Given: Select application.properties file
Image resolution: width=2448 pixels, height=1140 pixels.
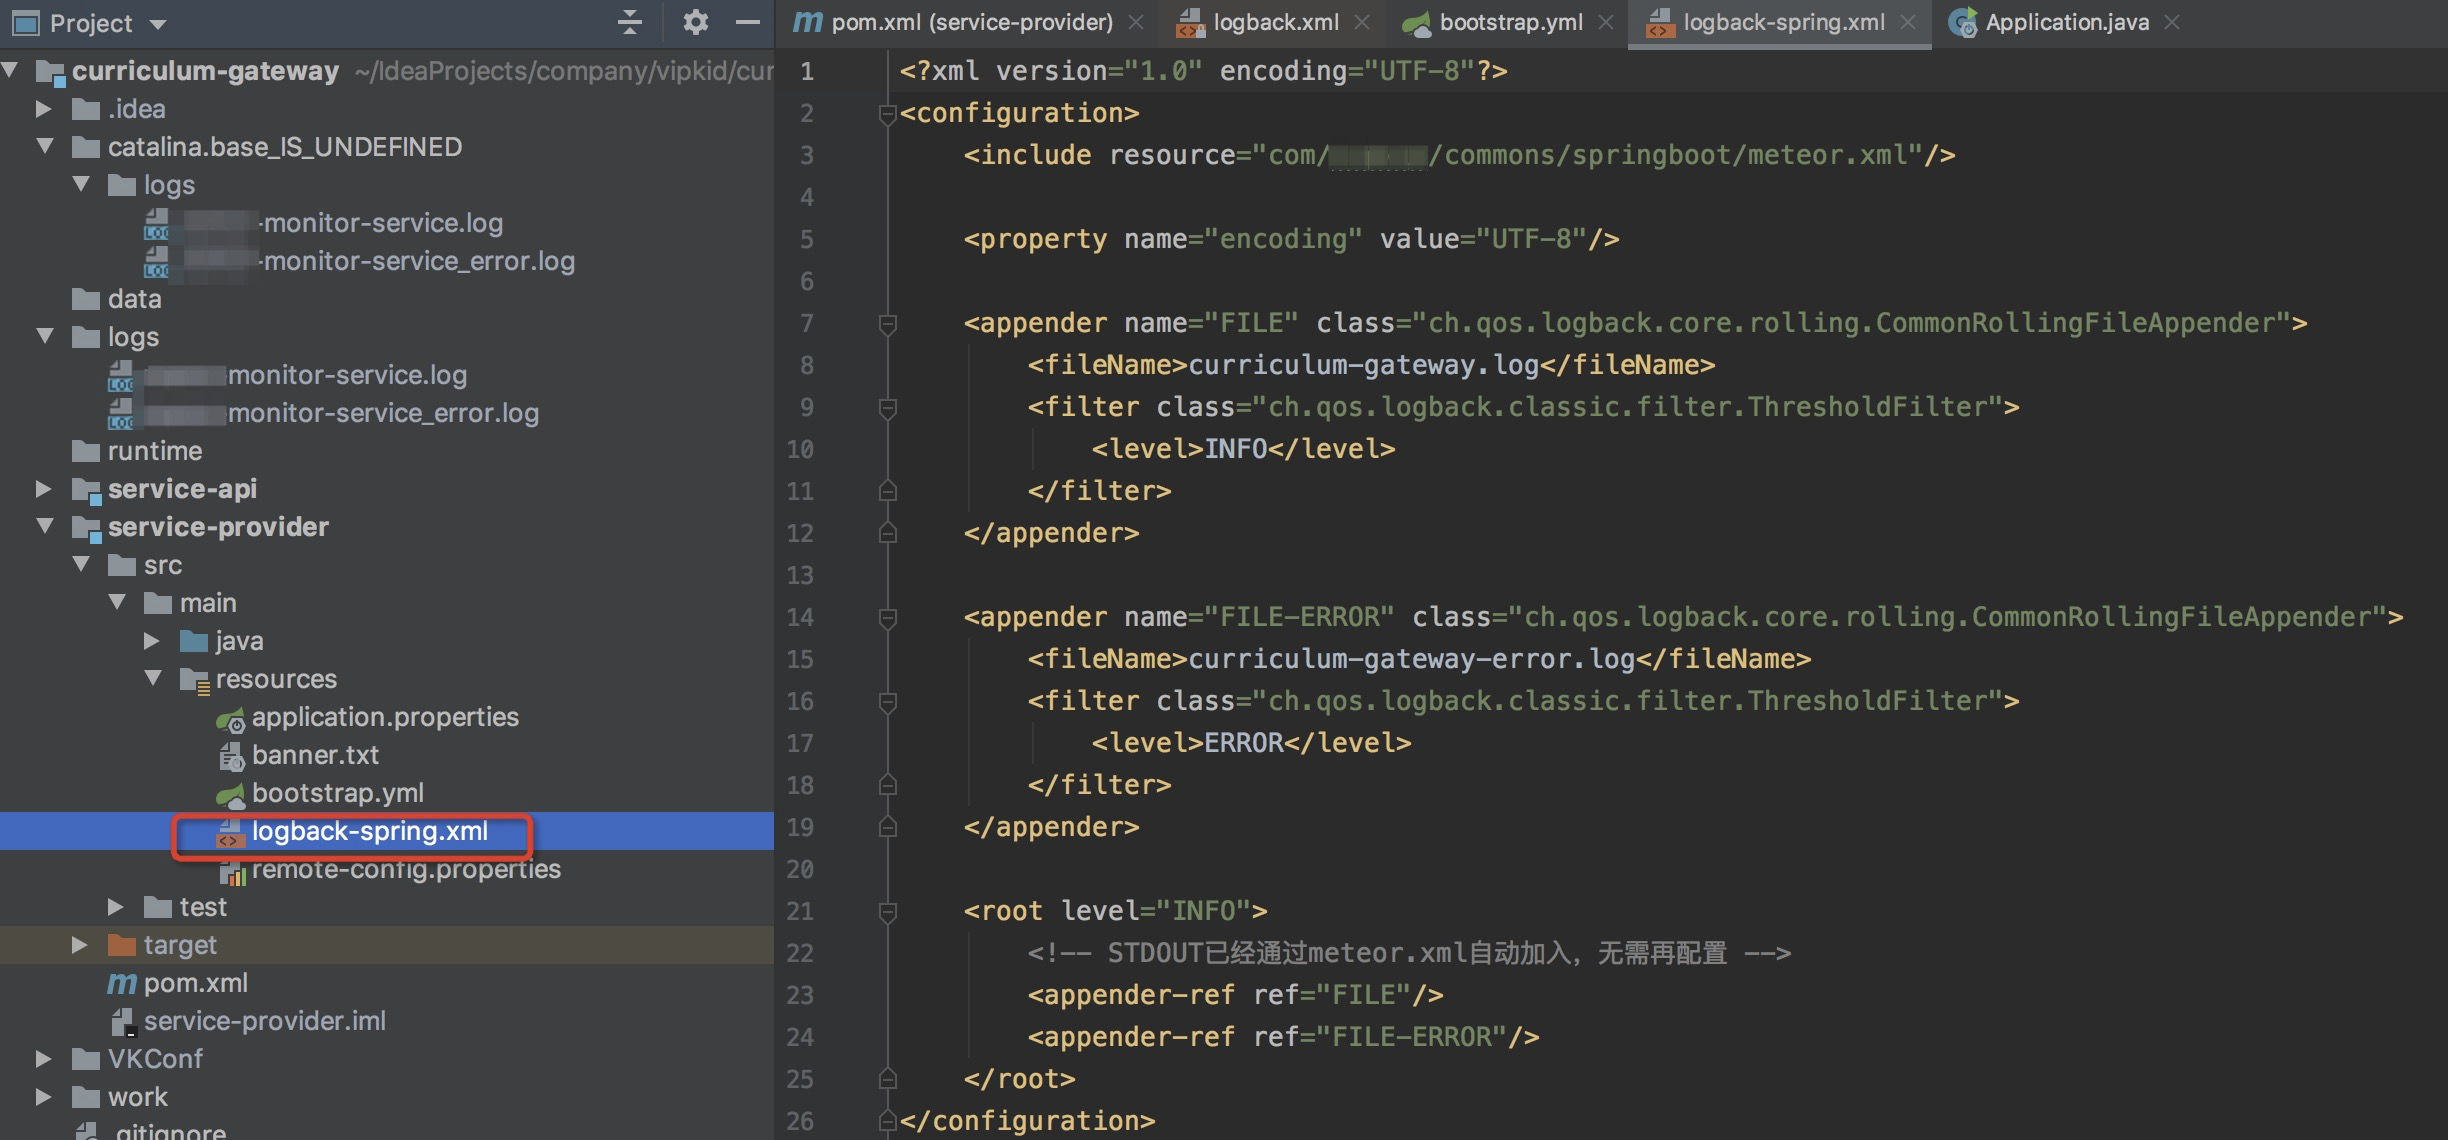Looking at the screenshot, I should point(385,716).
